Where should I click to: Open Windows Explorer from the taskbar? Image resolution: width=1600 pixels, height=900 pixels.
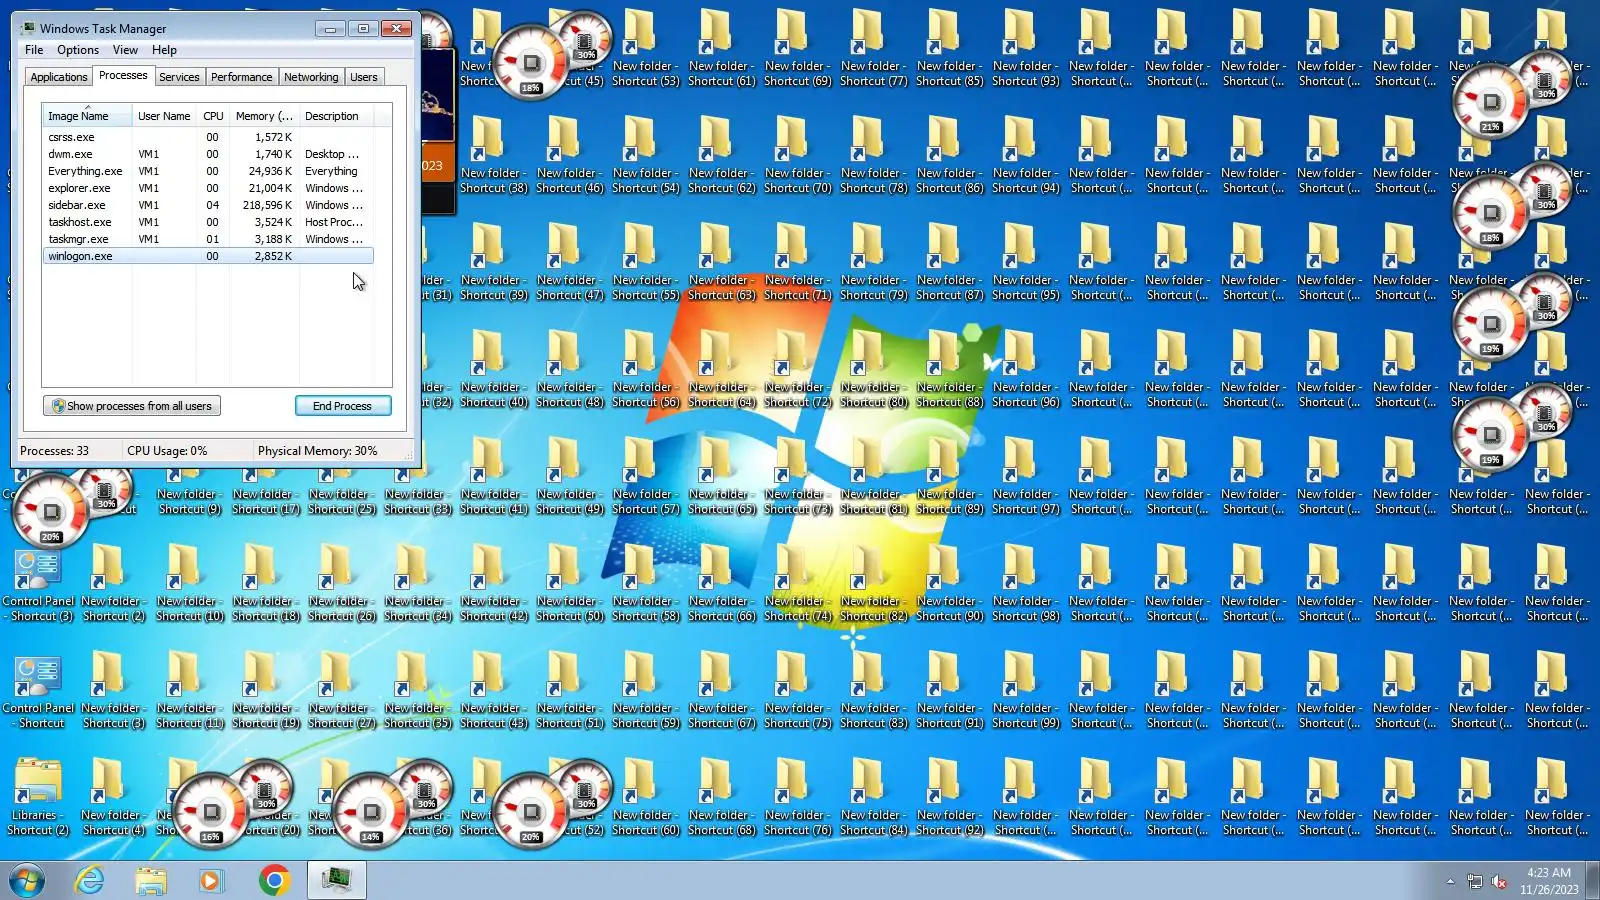[151, 880]
